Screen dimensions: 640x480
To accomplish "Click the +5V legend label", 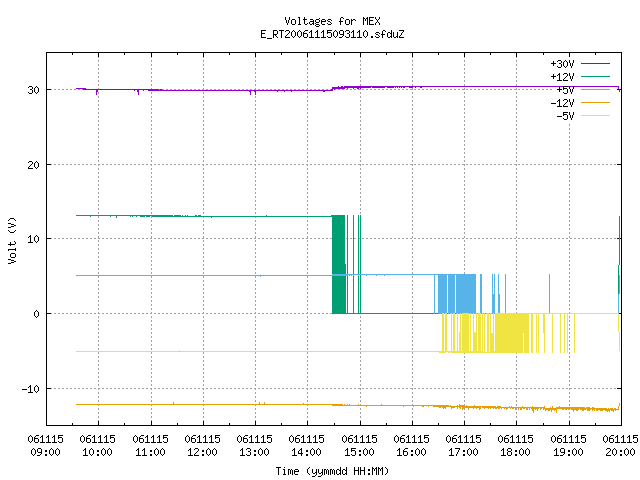I will tap(565, 90).
